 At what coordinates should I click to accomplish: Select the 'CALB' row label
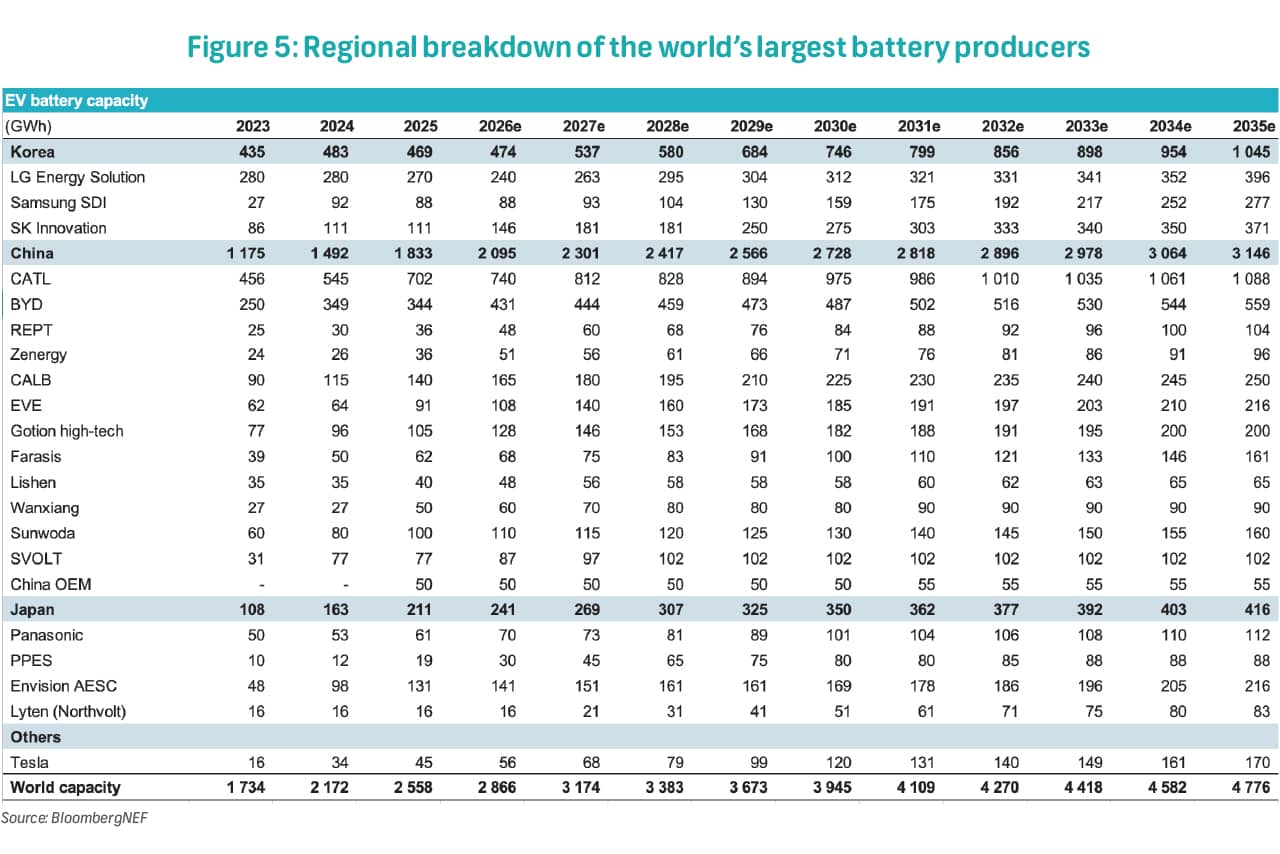30,380
